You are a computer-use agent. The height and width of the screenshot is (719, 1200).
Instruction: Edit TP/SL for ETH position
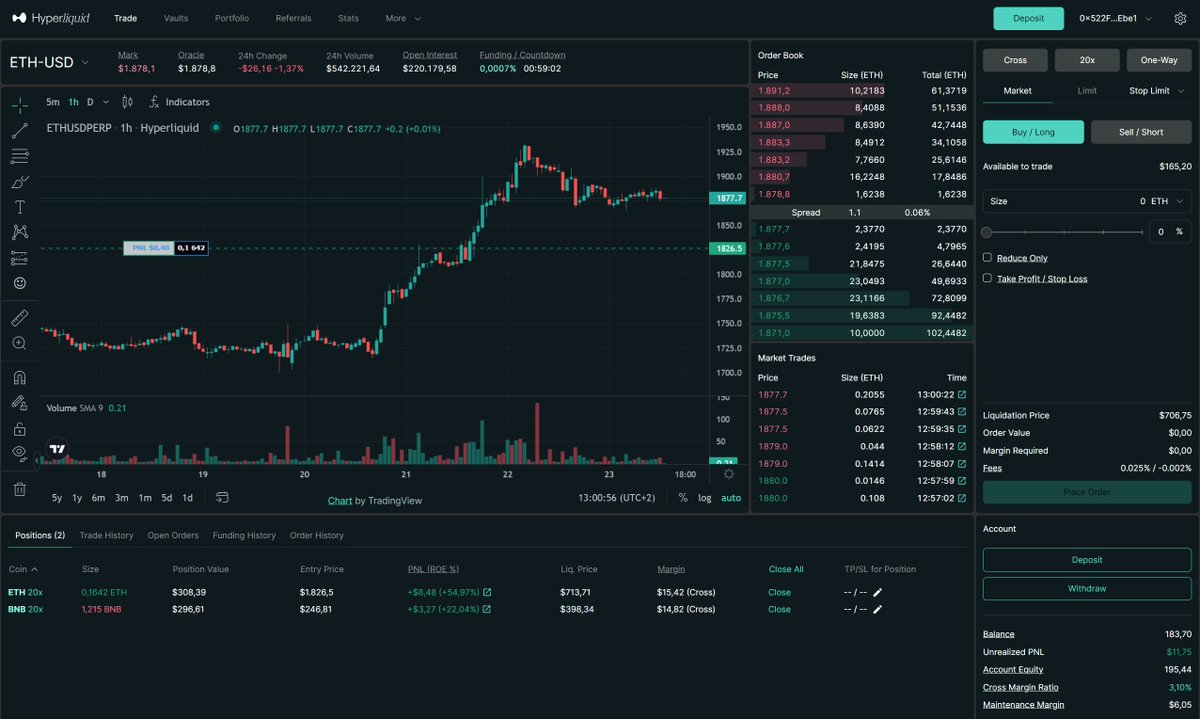(x=878, y=592)
